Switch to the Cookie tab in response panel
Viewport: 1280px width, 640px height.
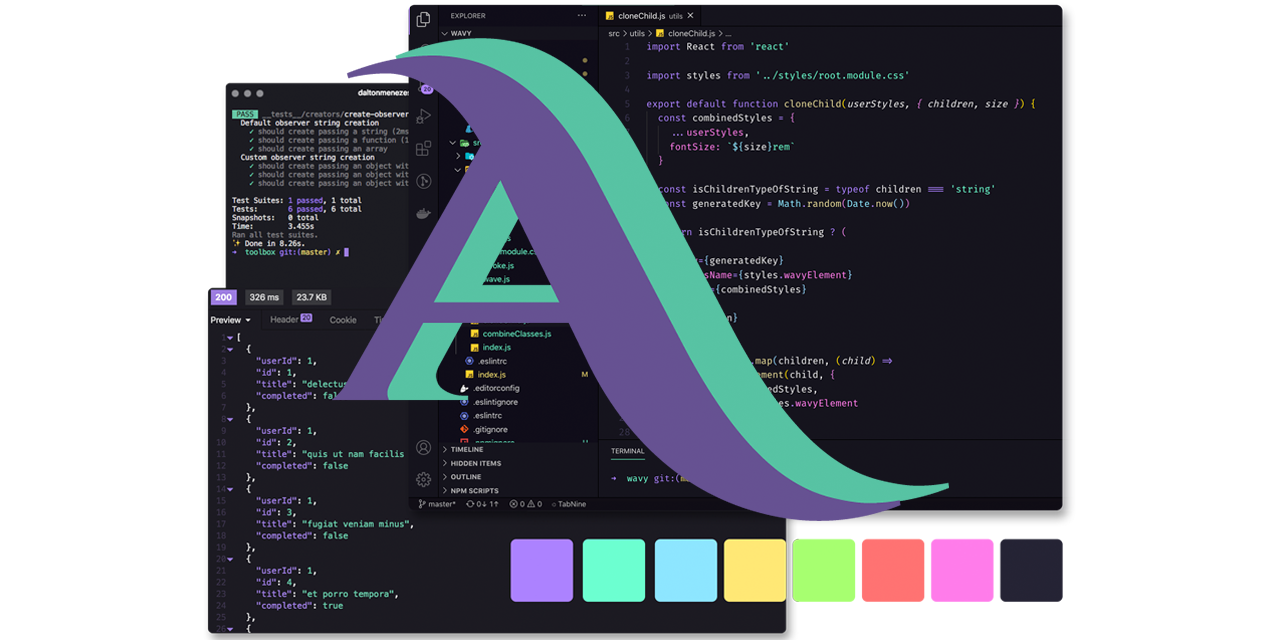(x=343, y=320)
